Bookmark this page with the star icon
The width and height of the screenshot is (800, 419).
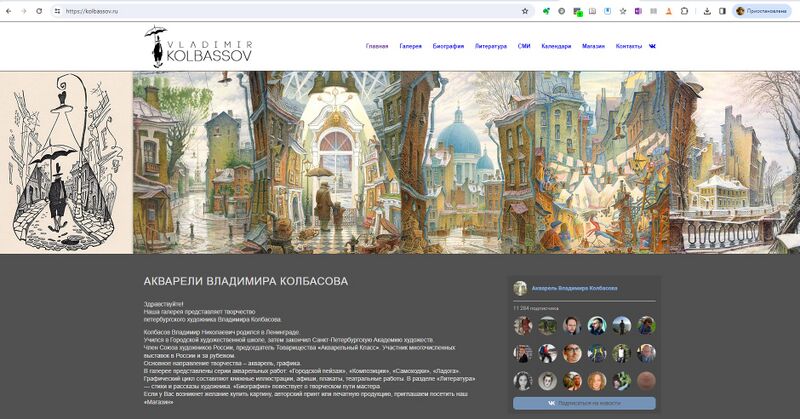coord(524,11)
